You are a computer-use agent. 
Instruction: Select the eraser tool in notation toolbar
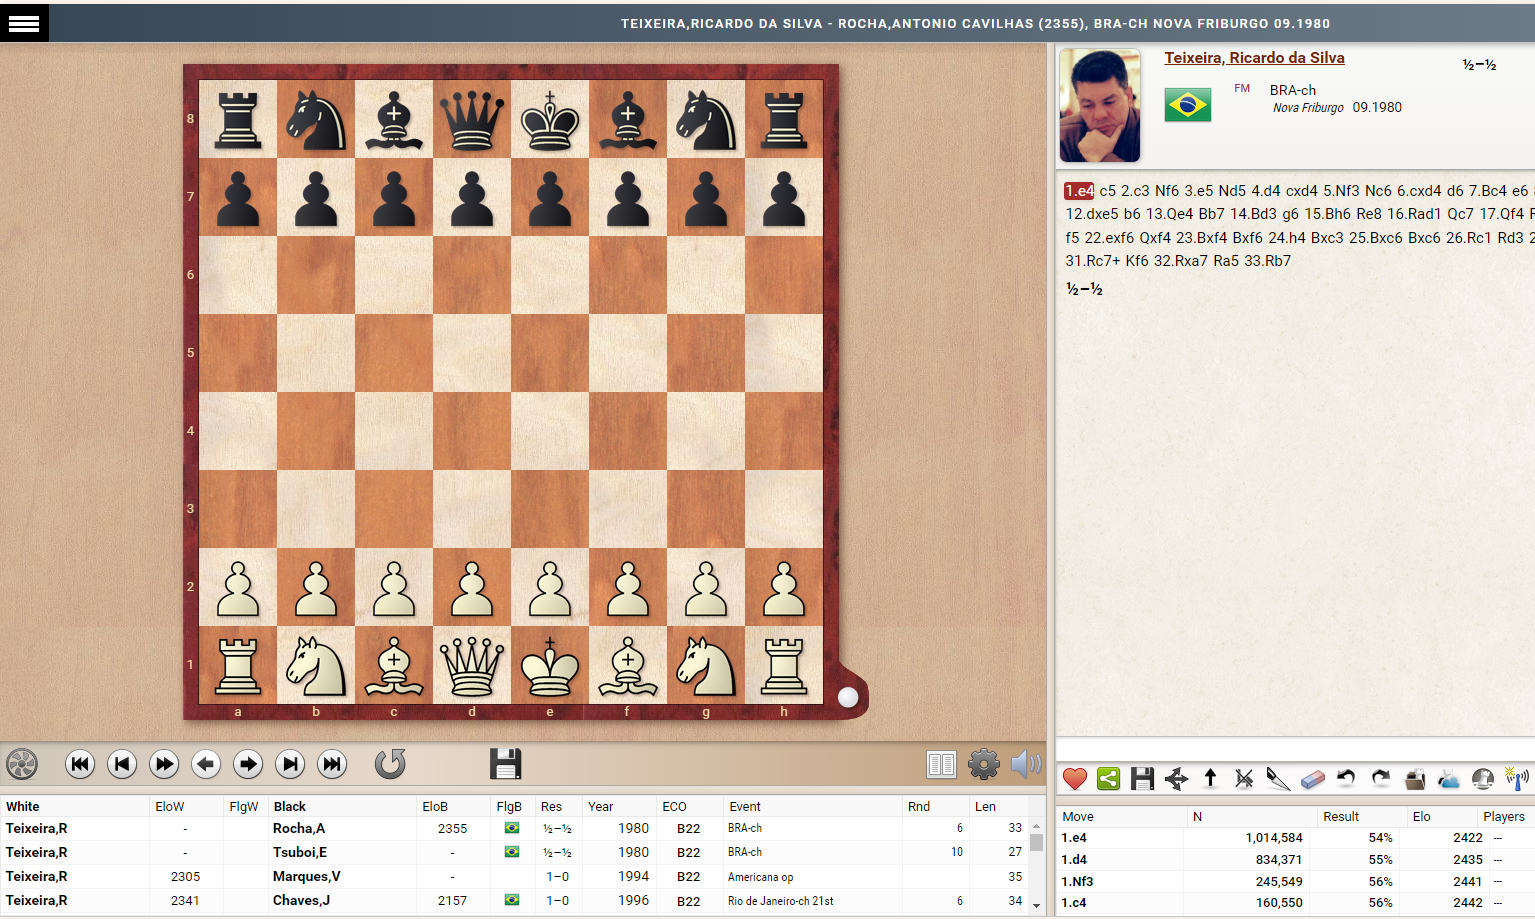(x=1312, y=778)
